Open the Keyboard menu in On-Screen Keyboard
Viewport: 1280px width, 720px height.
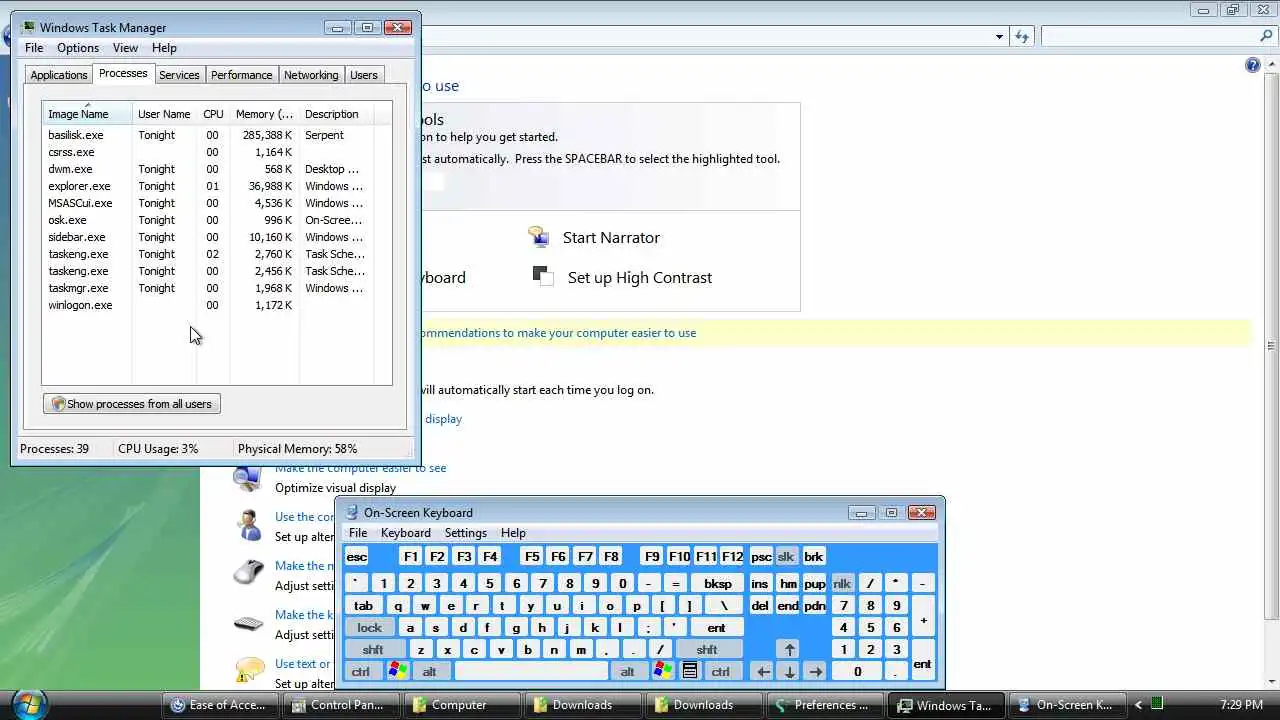point(405,533)
